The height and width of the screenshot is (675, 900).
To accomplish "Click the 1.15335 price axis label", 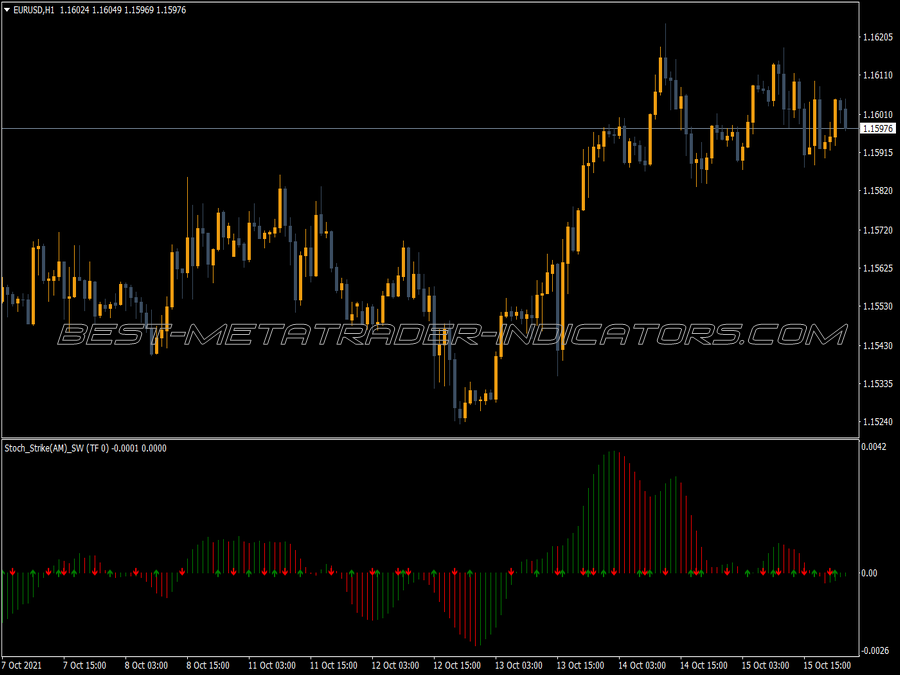I will (x=878, y=383).
